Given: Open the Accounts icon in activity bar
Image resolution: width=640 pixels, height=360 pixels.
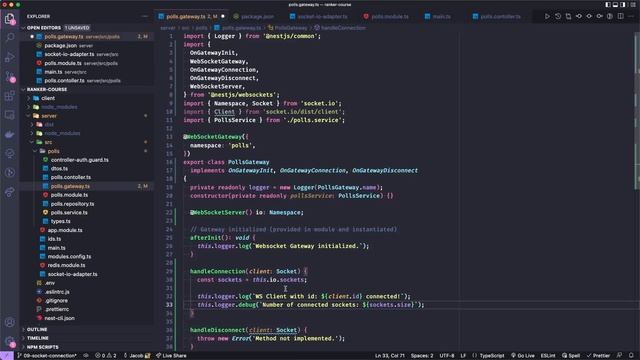Looking at the screenshot, I should click(9, 322).
